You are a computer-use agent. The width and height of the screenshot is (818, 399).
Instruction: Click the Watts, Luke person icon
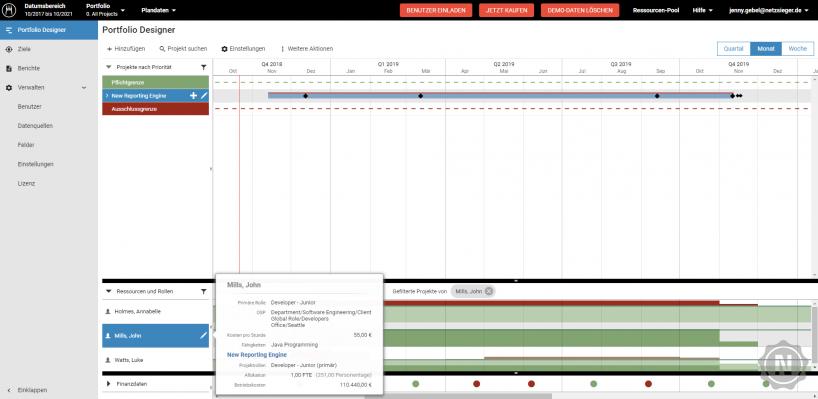tap(108, 360)
